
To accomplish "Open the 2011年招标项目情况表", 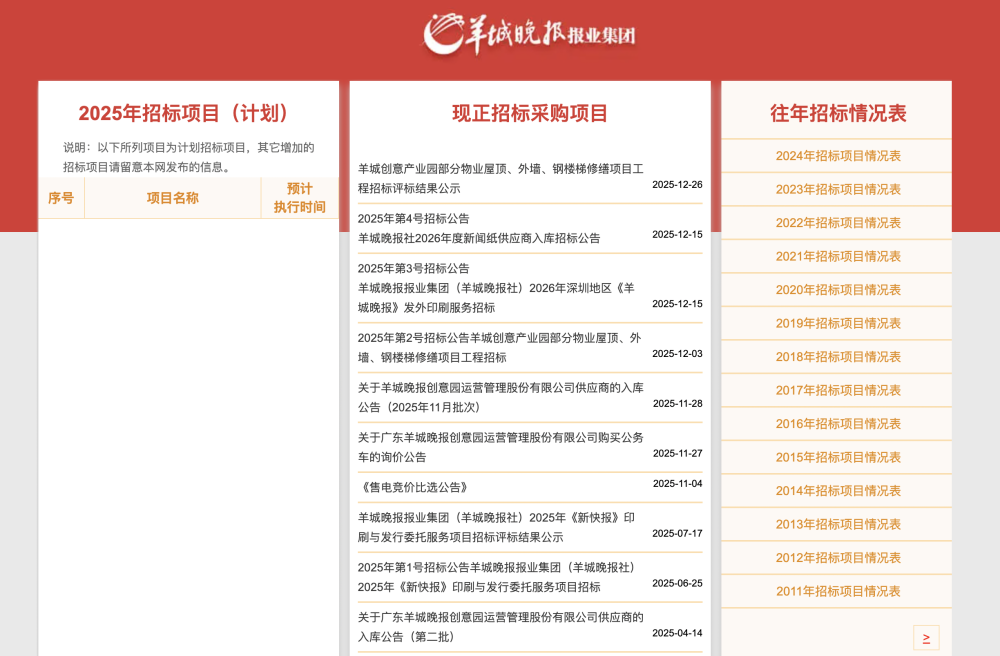I will [x=838, y=591].
